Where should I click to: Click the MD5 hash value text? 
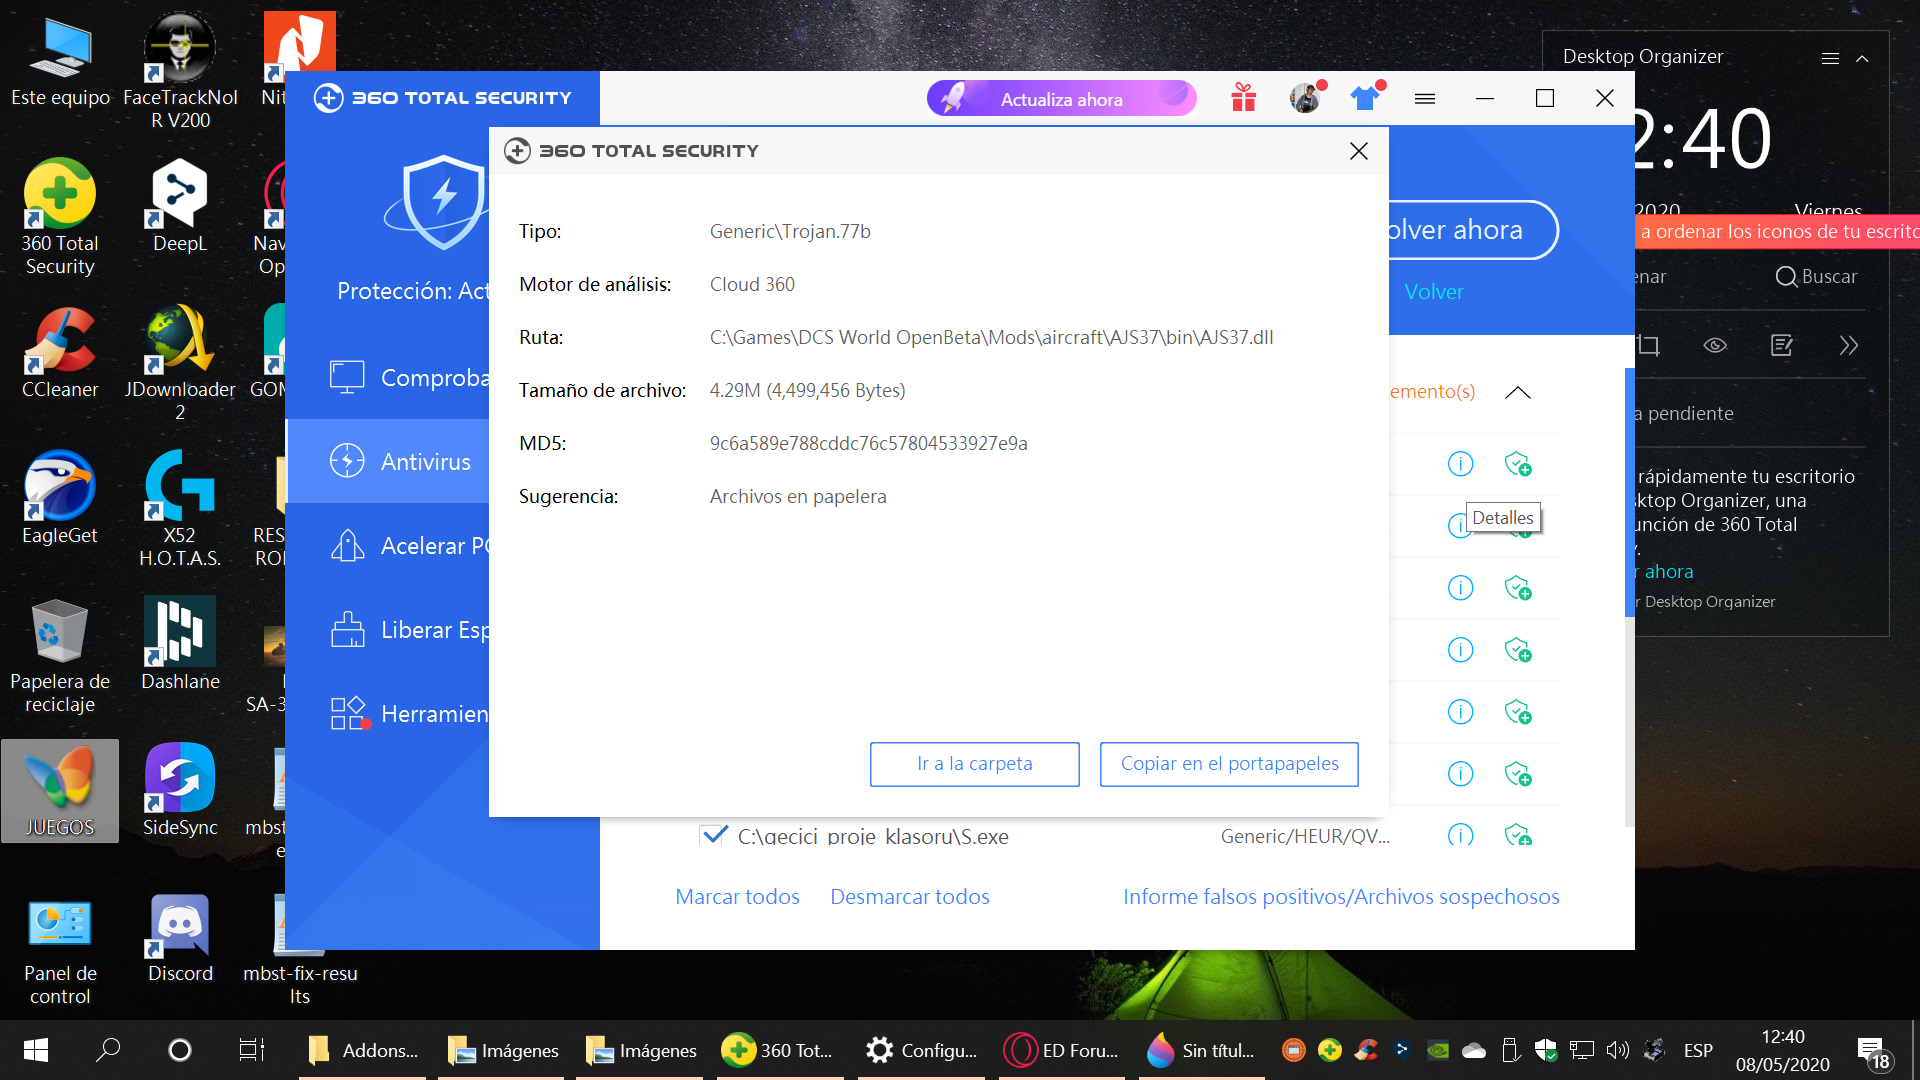(x=868, y=443)
